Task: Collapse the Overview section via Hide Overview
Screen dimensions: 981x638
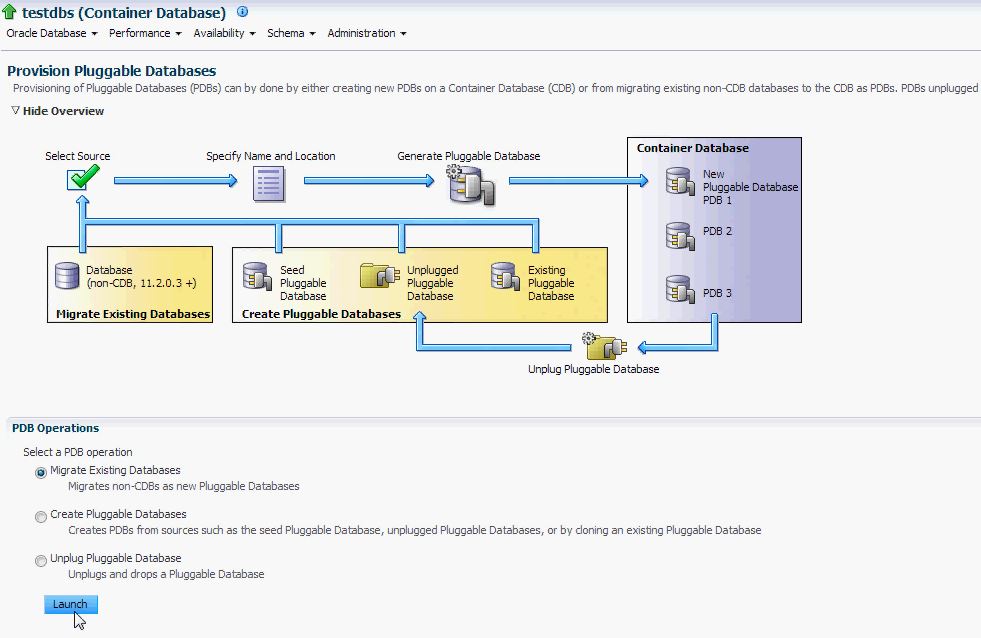Action: [x=57, y=111]
